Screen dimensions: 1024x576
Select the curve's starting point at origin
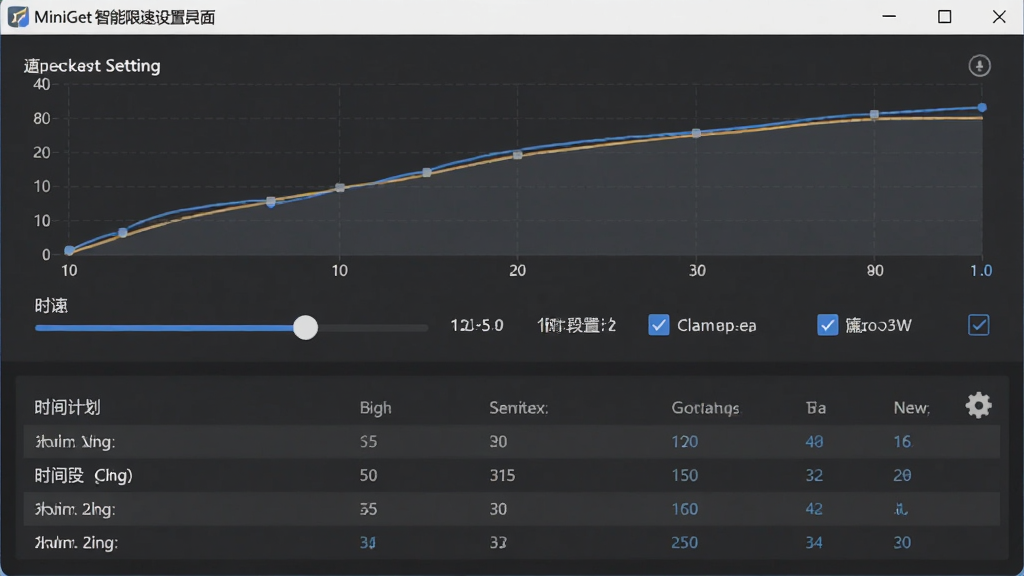tap(69, 250)
